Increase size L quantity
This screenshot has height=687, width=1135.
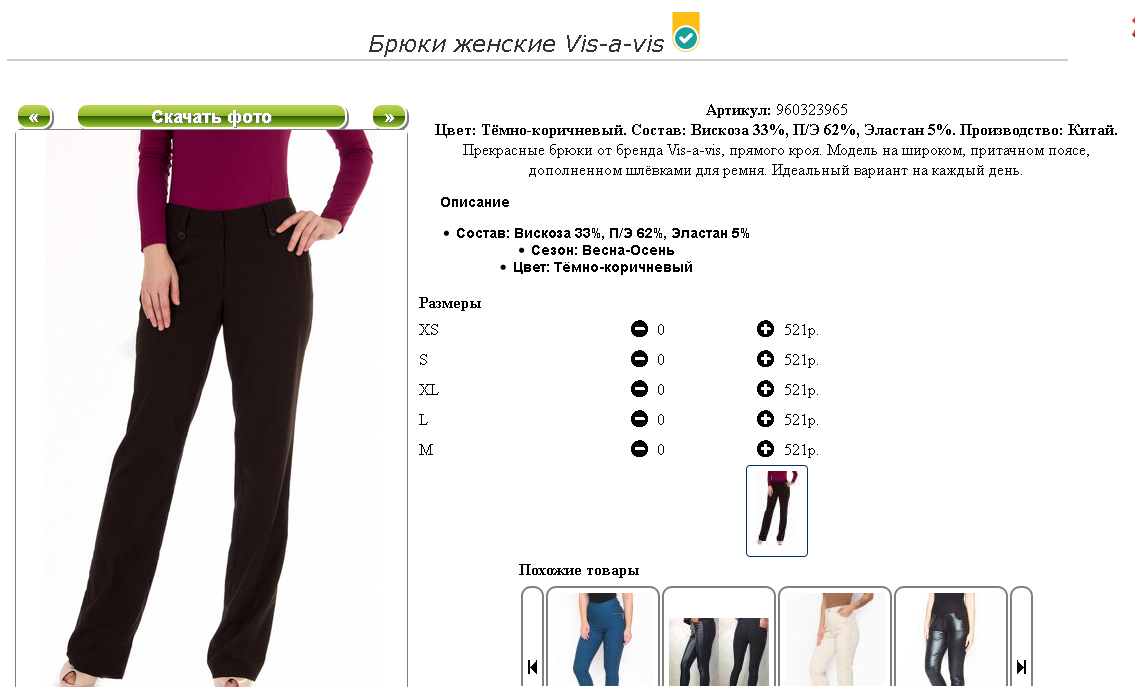pyautogui.click(x=765, y=419)
